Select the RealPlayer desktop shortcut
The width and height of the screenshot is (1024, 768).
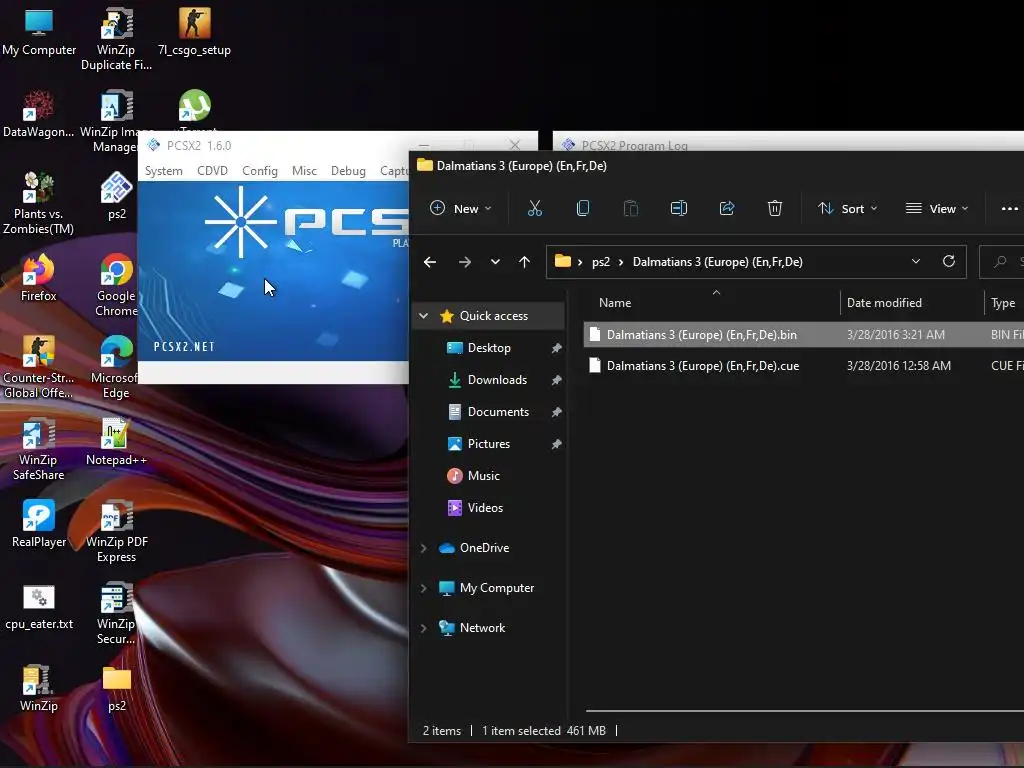coord(39,524)
